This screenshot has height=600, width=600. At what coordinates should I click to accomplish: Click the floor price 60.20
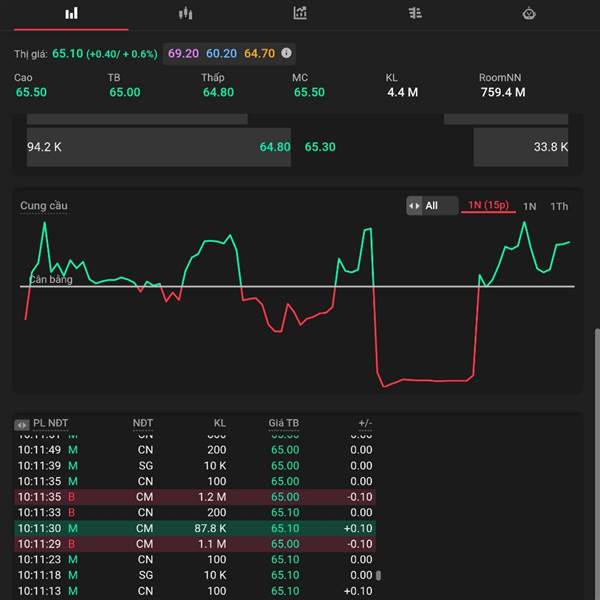point(221,53)
